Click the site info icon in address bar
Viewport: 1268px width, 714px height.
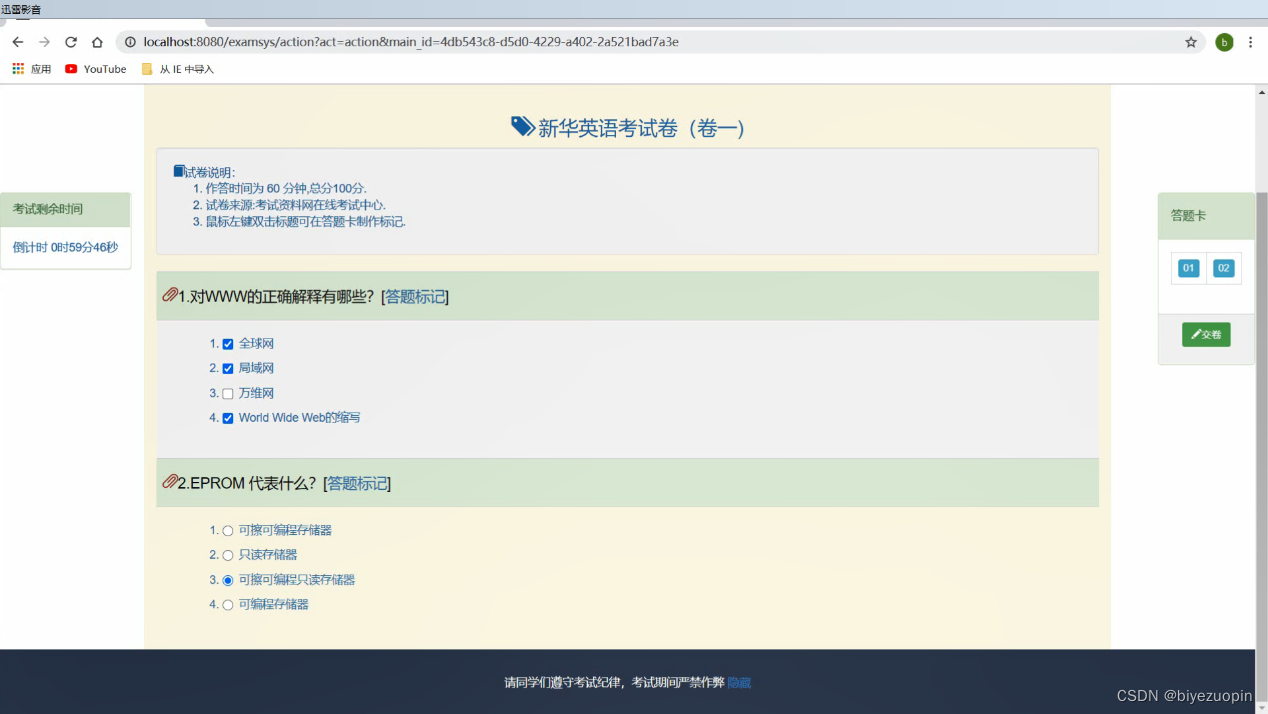[131, 42]
